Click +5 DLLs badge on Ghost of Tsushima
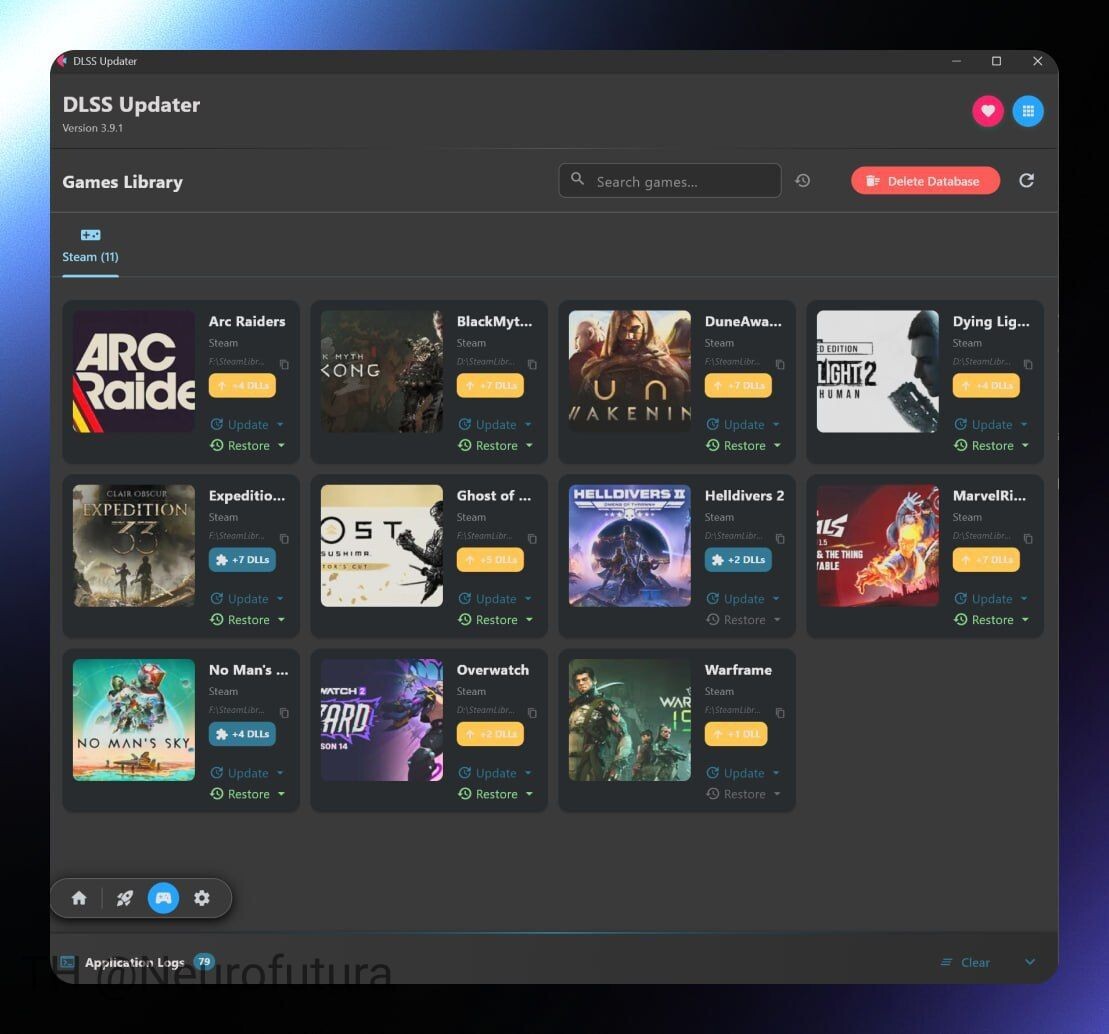This screenshot has height=1034, width=1109. (x=490, y=559)
